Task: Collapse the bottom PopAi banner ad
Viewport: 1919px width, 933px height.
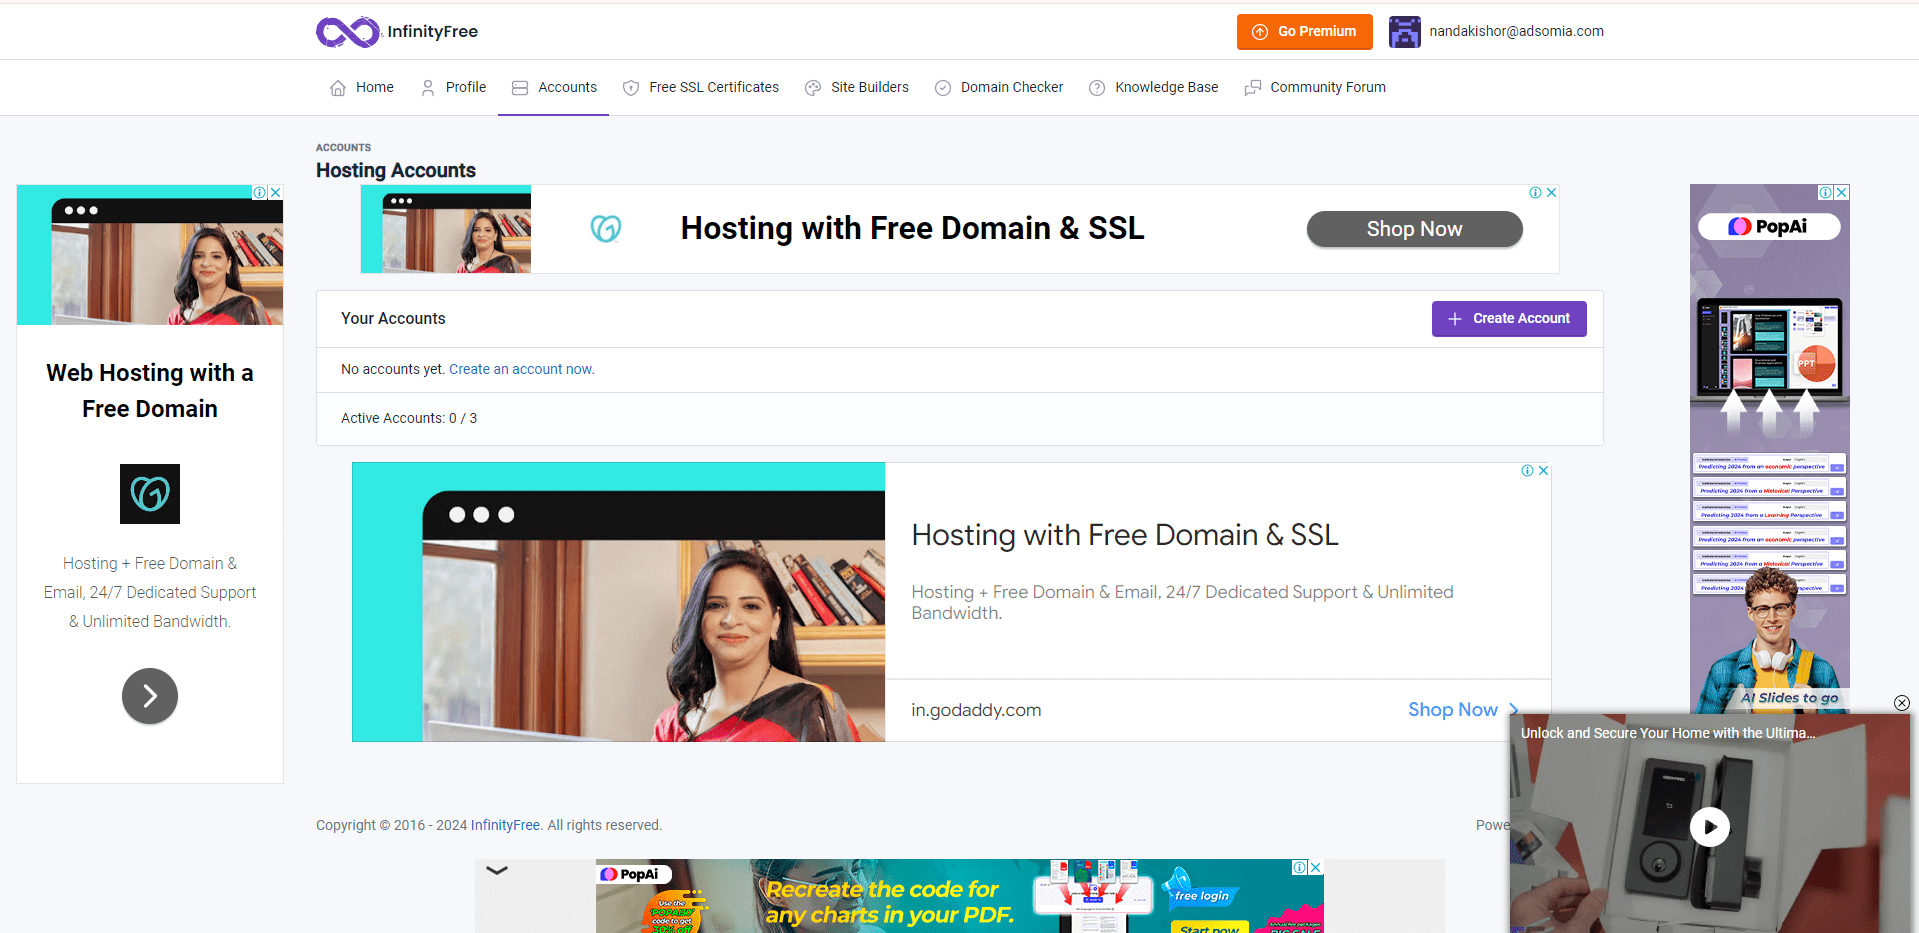Action: click(497, 871)
